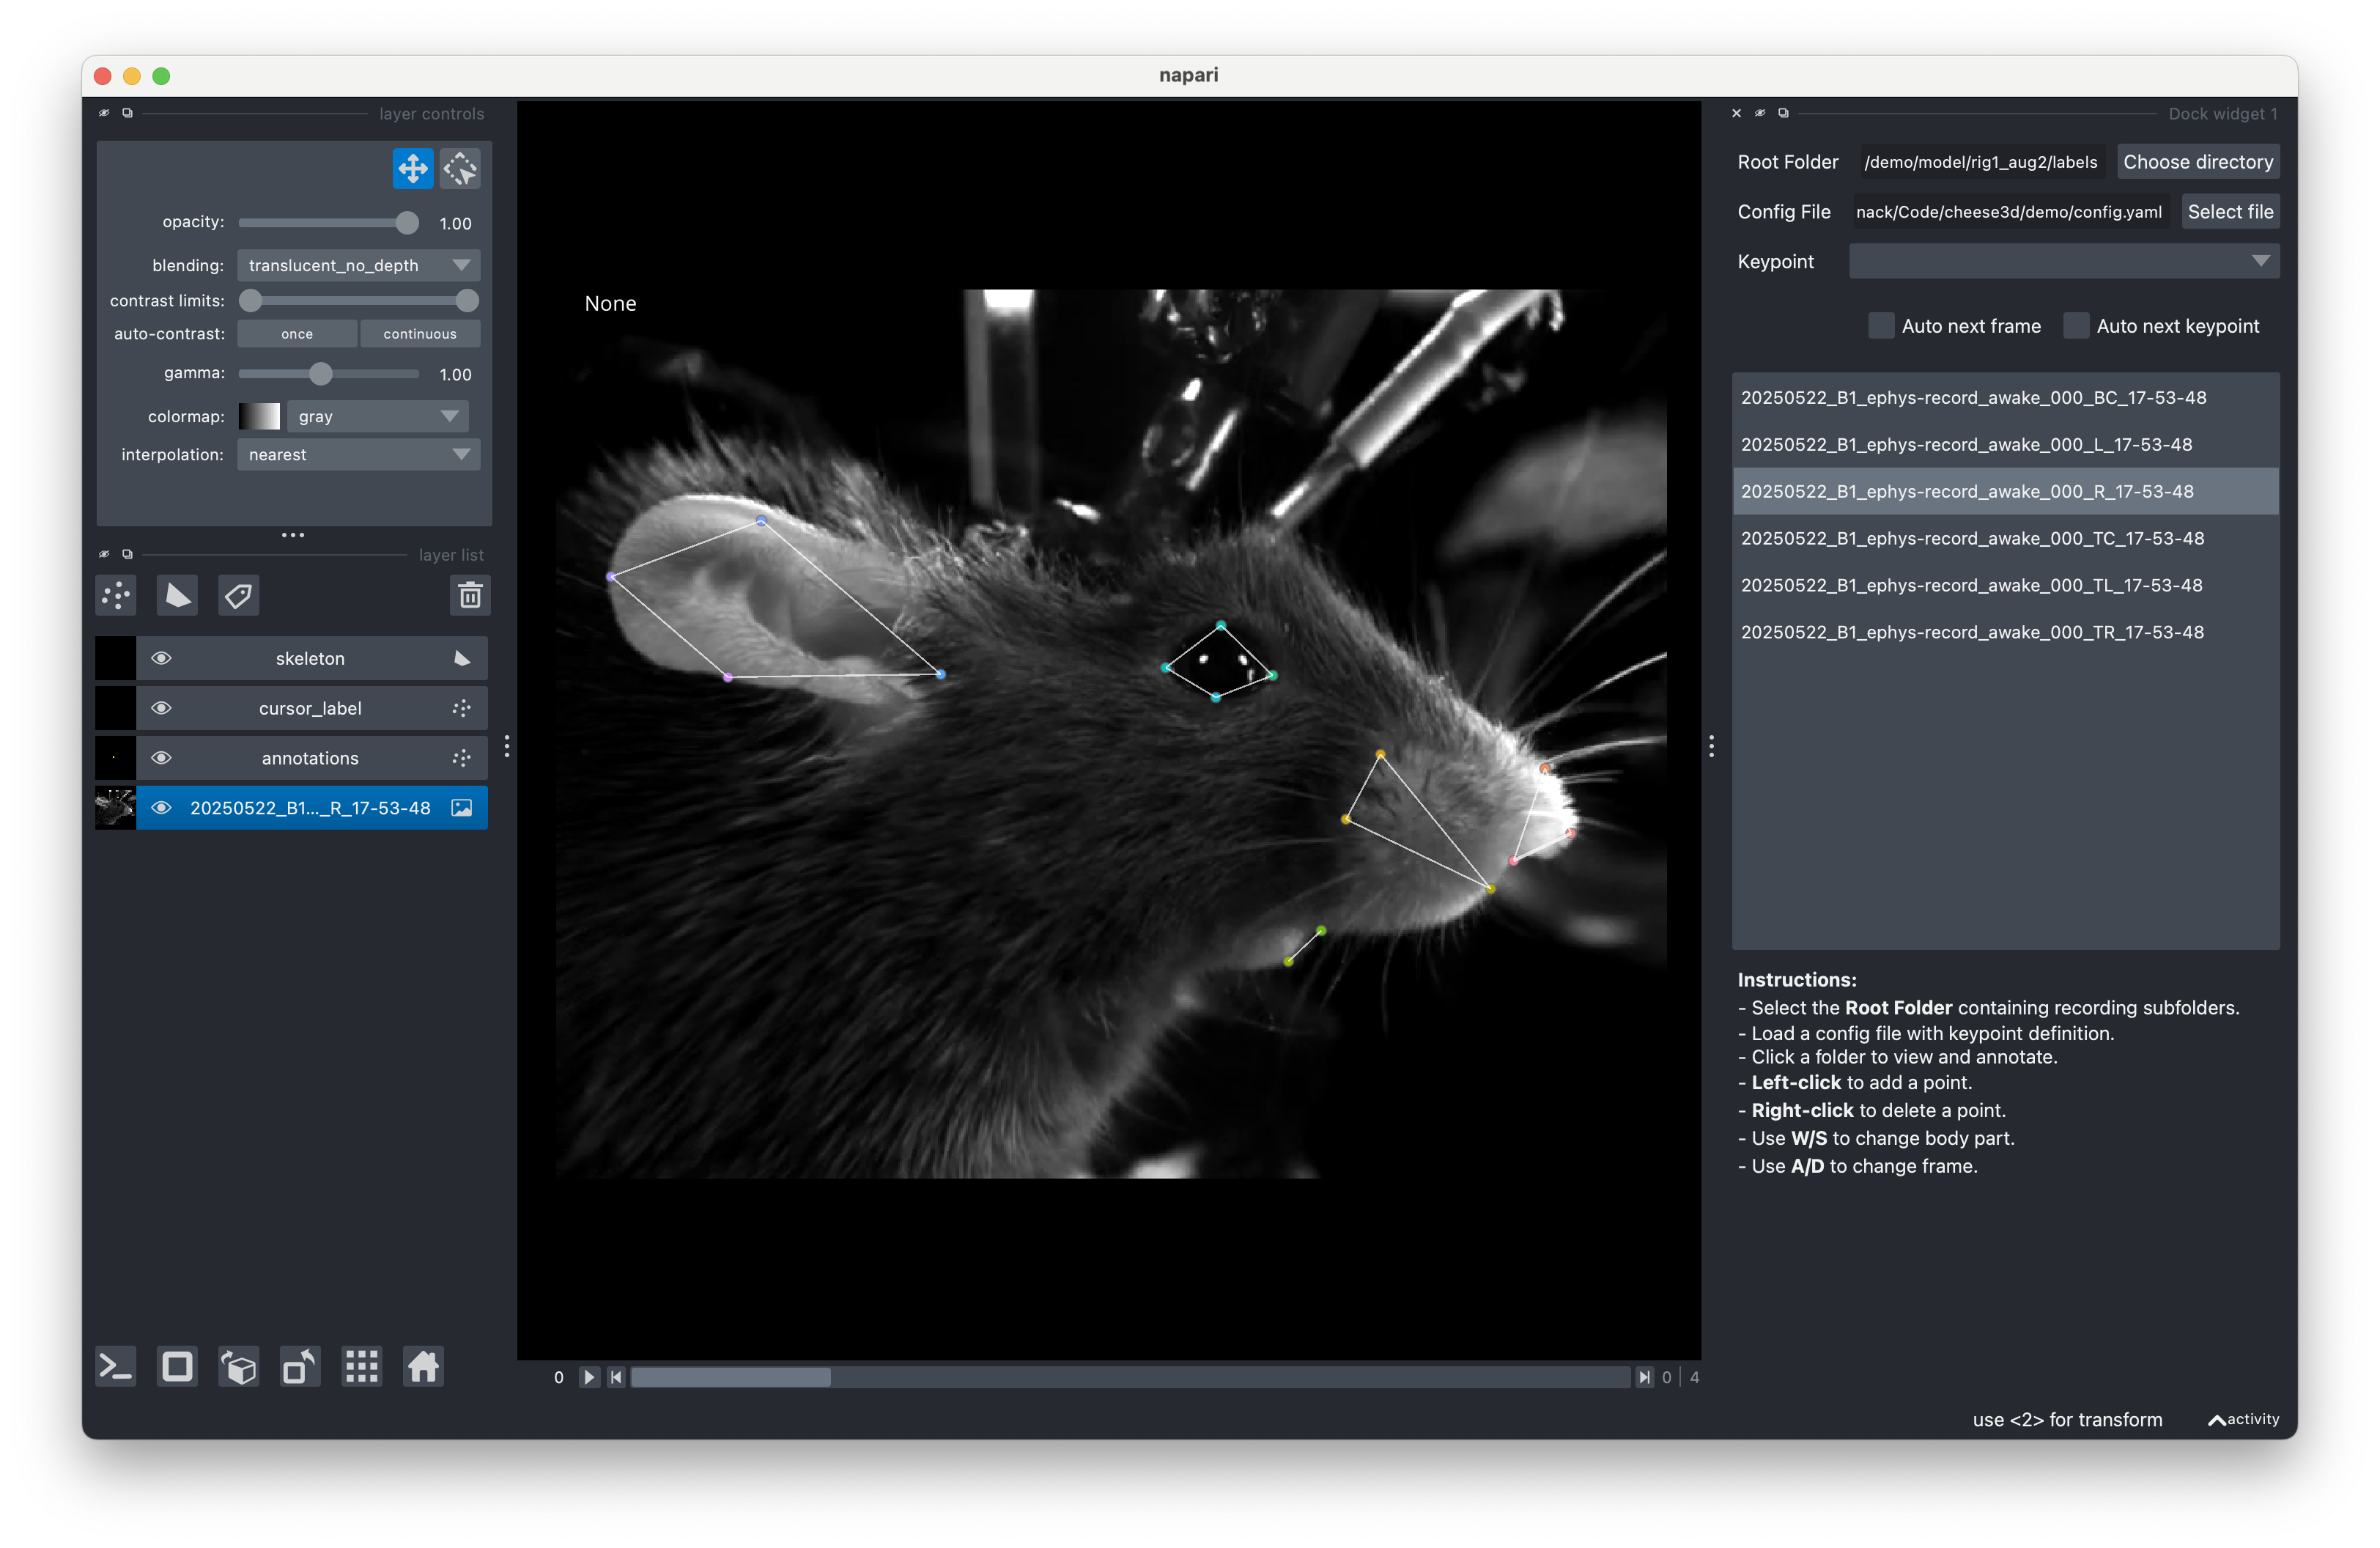Hide the skeleton layer
This screenshot has width=2380, height=1548.
tap(161, 658)
